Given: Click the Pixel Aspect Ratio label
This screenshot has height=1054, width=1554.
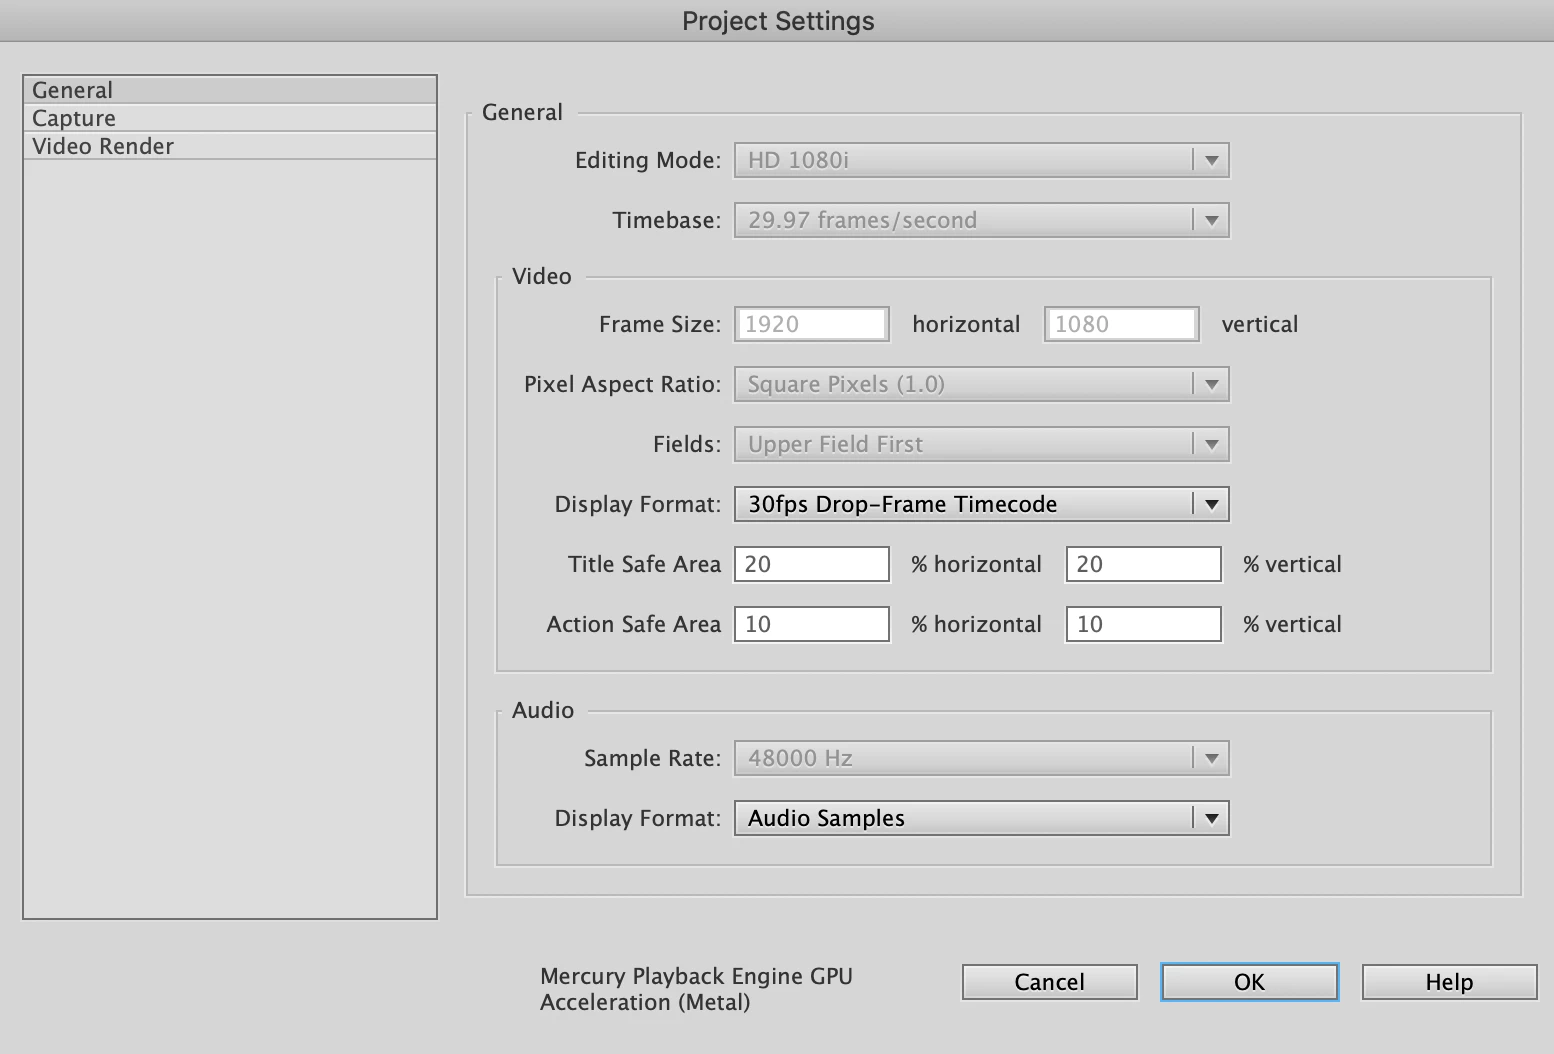Looking at the screenshot, I should (622, 384).
